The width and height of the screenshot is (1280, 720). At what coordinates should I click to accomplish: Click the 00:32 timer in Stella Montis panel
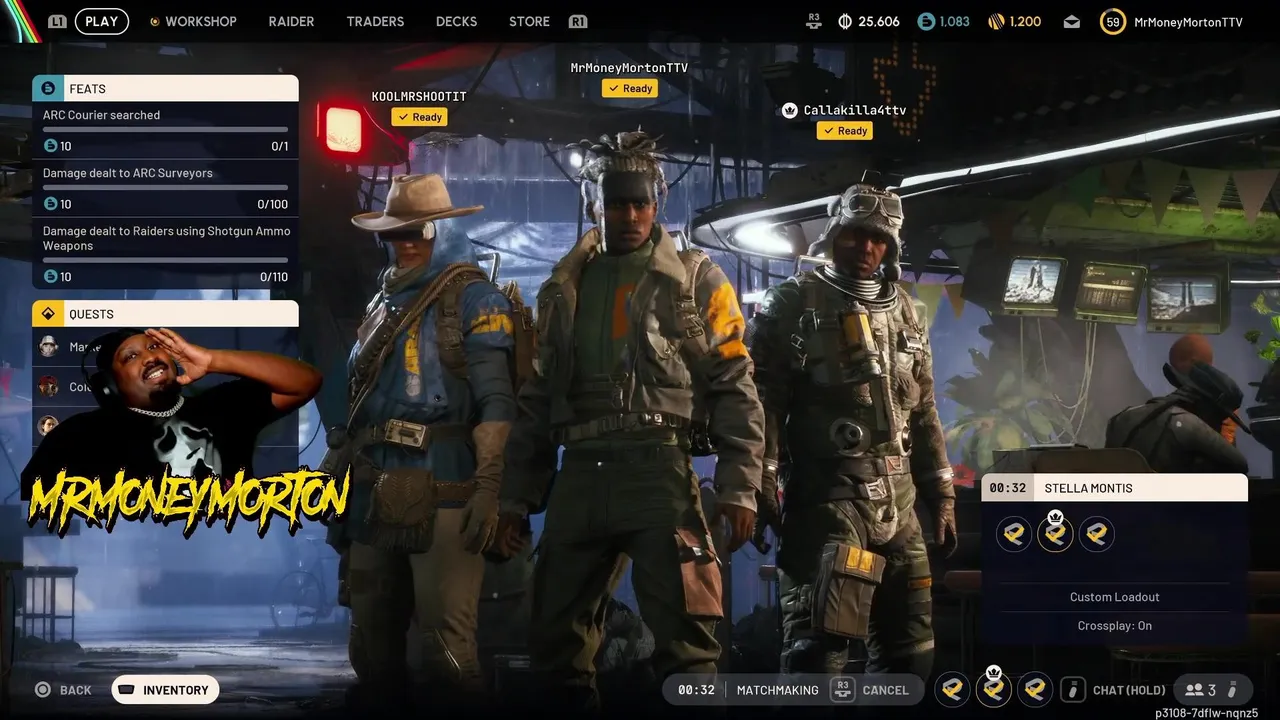click(1007, 488)
